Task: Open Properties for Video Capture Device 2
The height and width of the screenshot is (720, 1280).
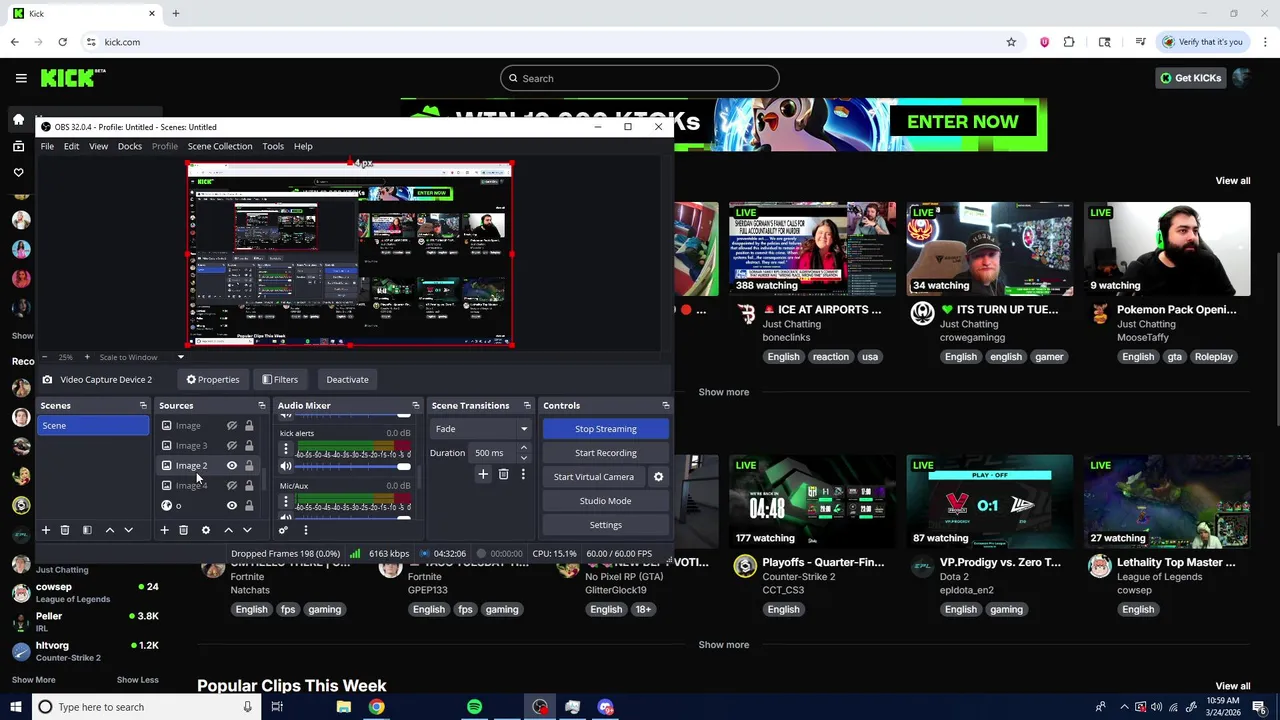Action: 213,380
